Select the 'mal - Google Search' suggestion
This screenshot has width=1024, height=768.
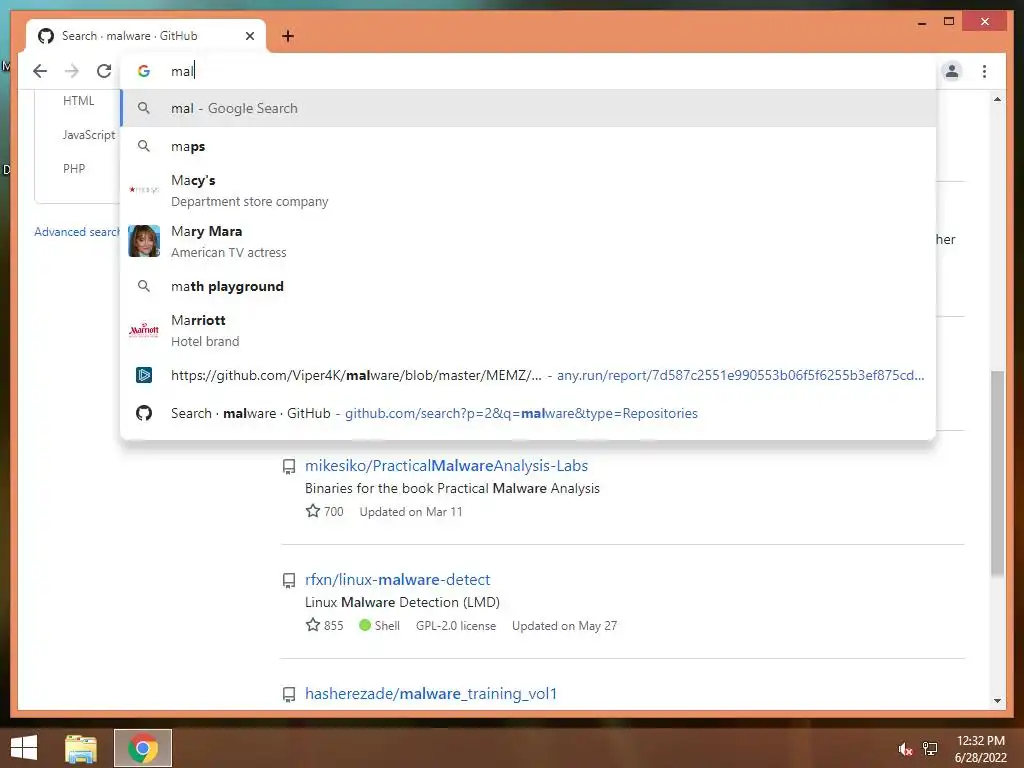528,108
